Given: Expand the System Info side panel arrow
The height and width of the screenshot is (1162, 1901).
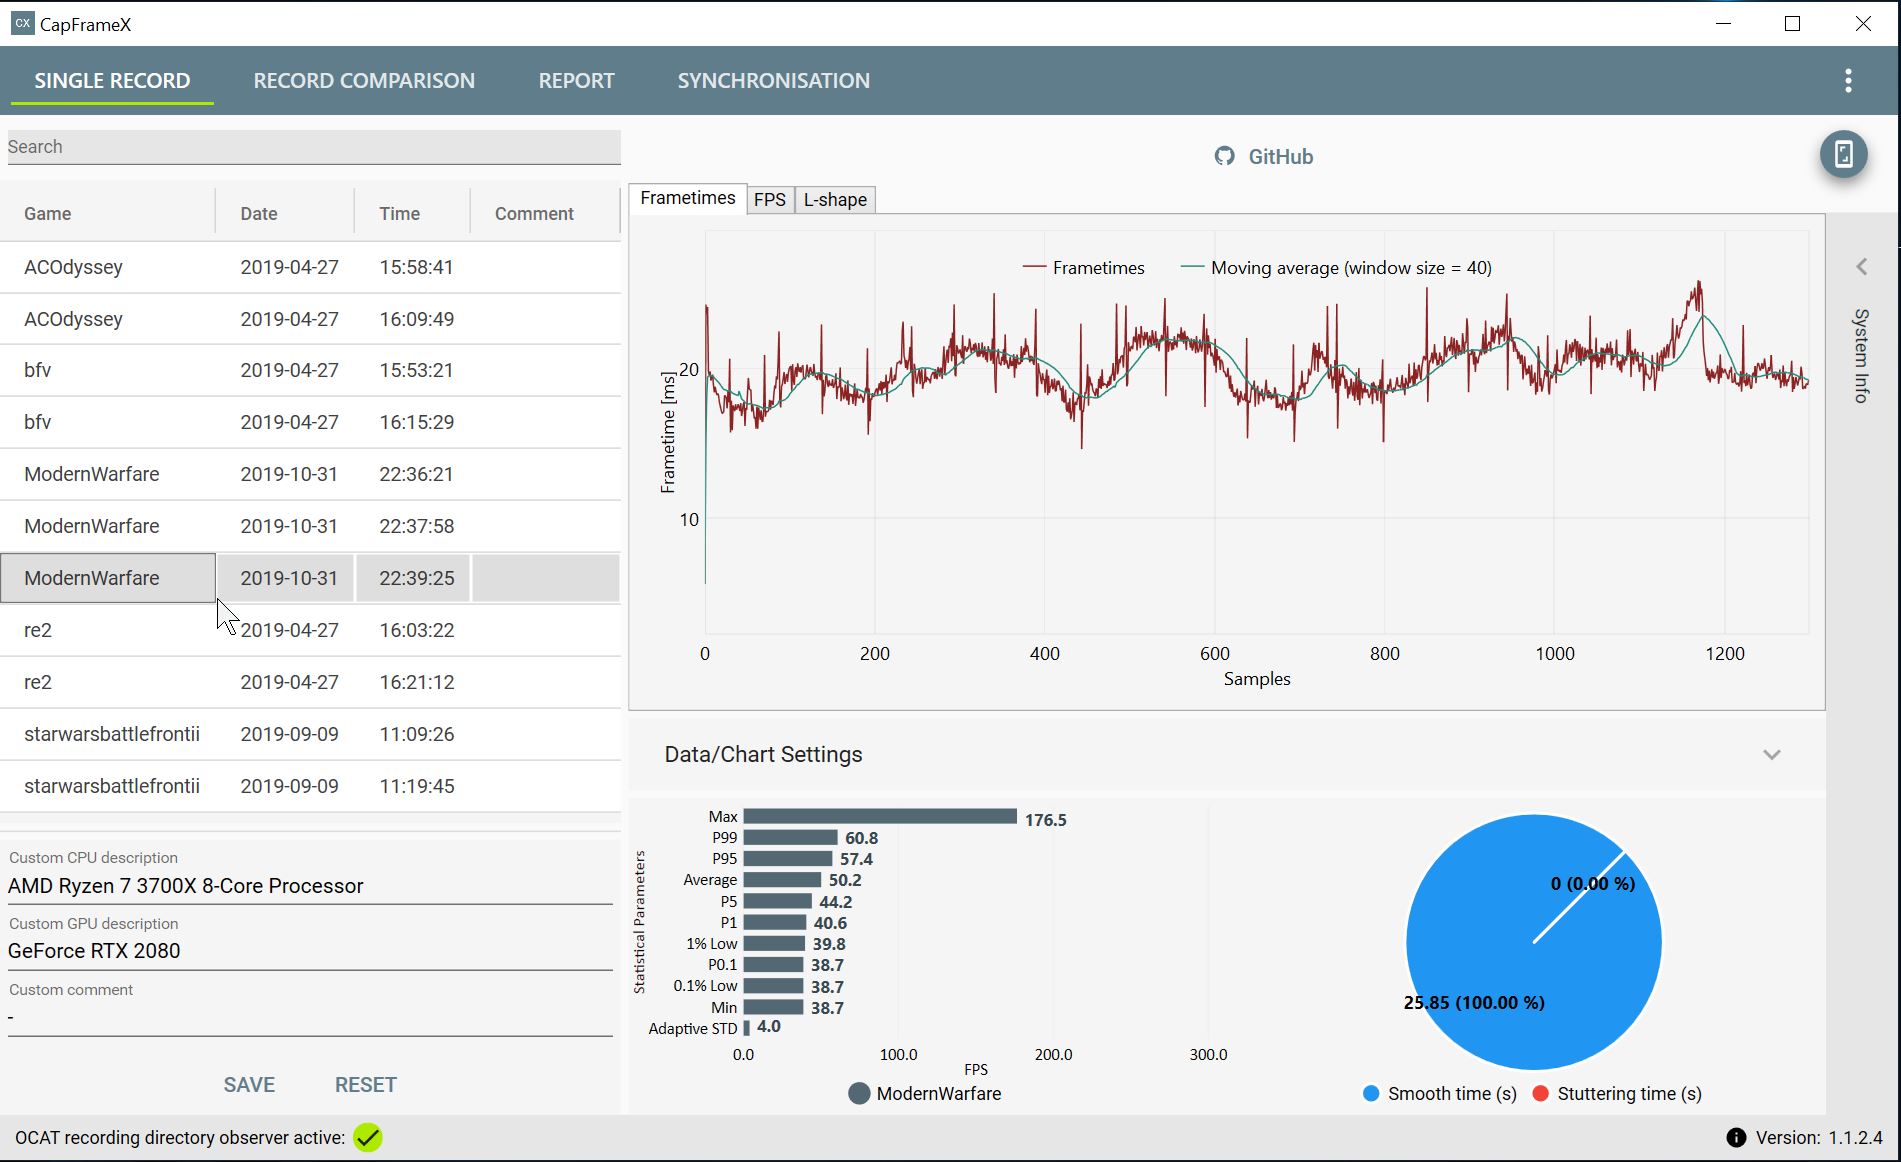Looking at the screenshot, I should click(1861, 266).
